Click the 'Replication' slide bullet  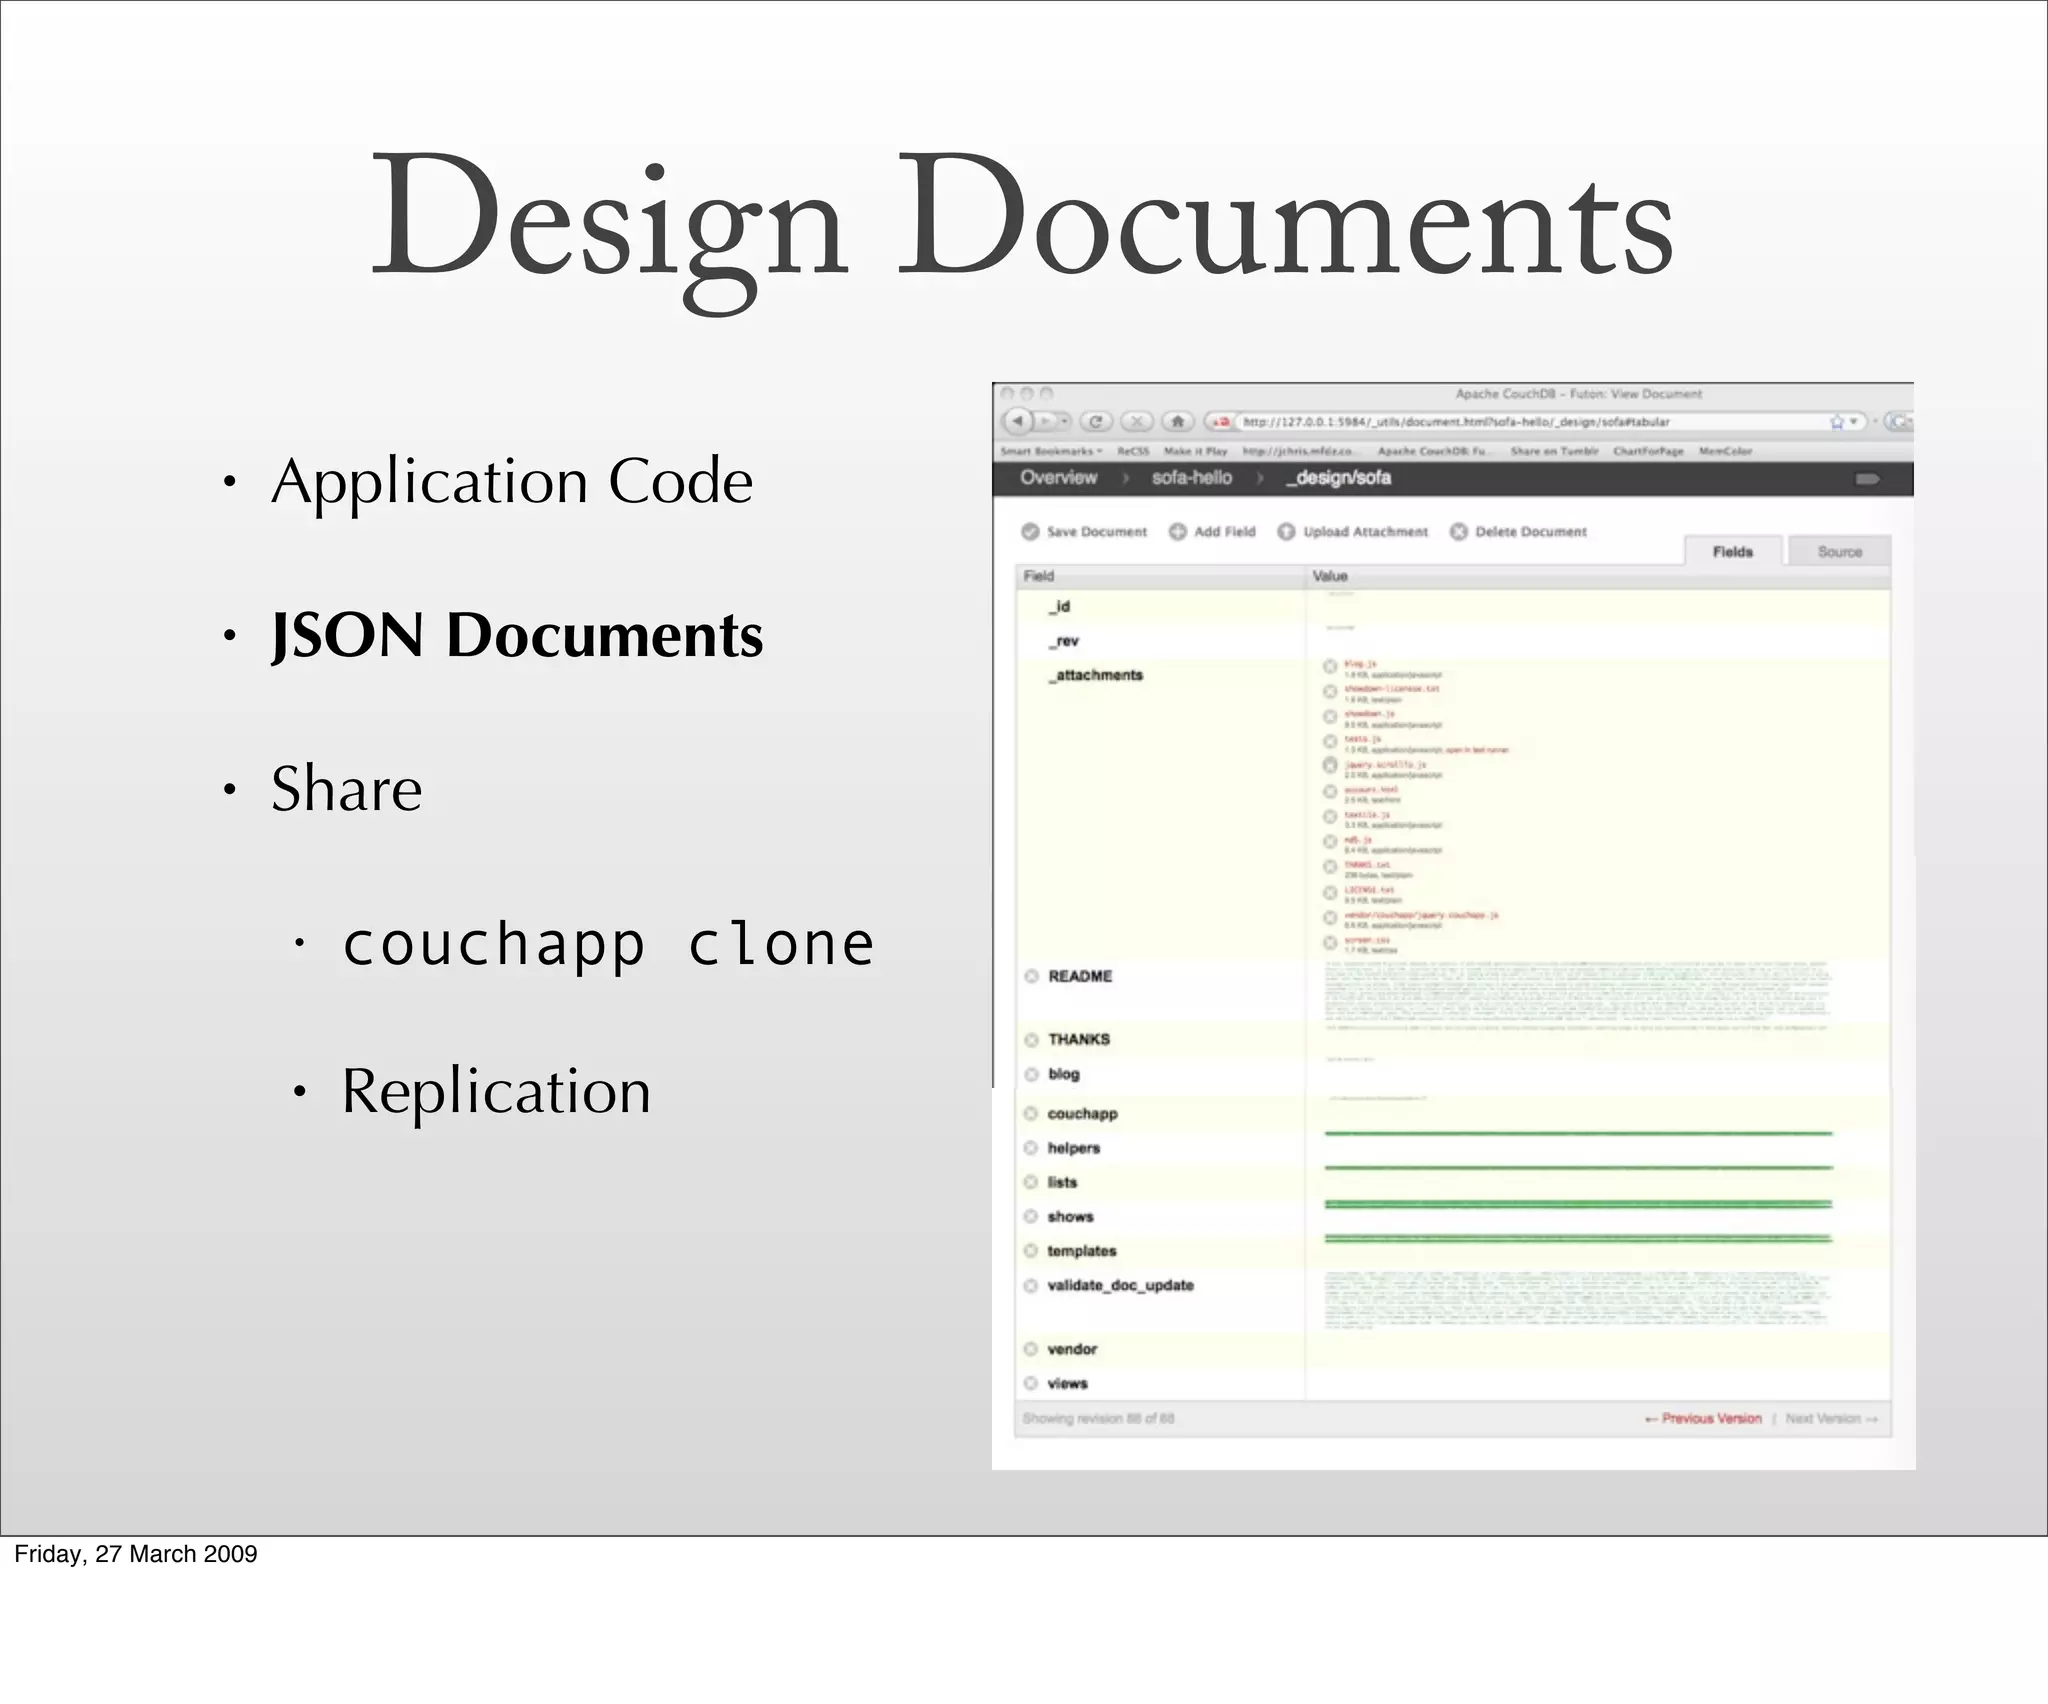[x=496, y=1090]
